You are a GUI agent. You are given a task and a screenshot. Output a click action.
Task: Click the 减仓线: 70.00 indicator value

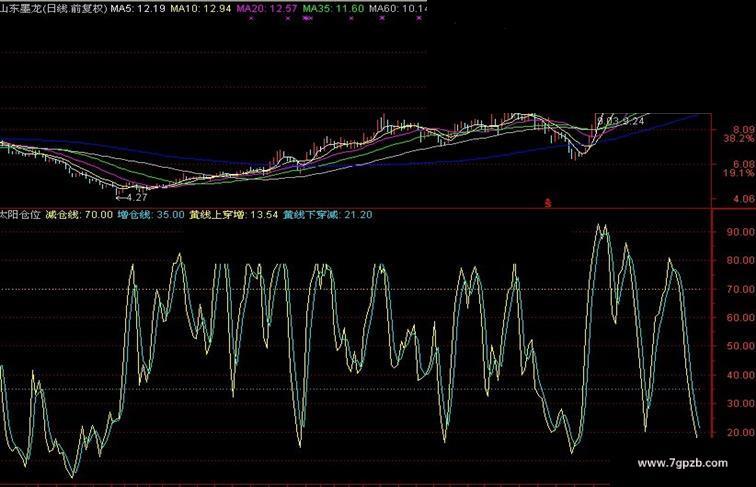coord(79,215)
